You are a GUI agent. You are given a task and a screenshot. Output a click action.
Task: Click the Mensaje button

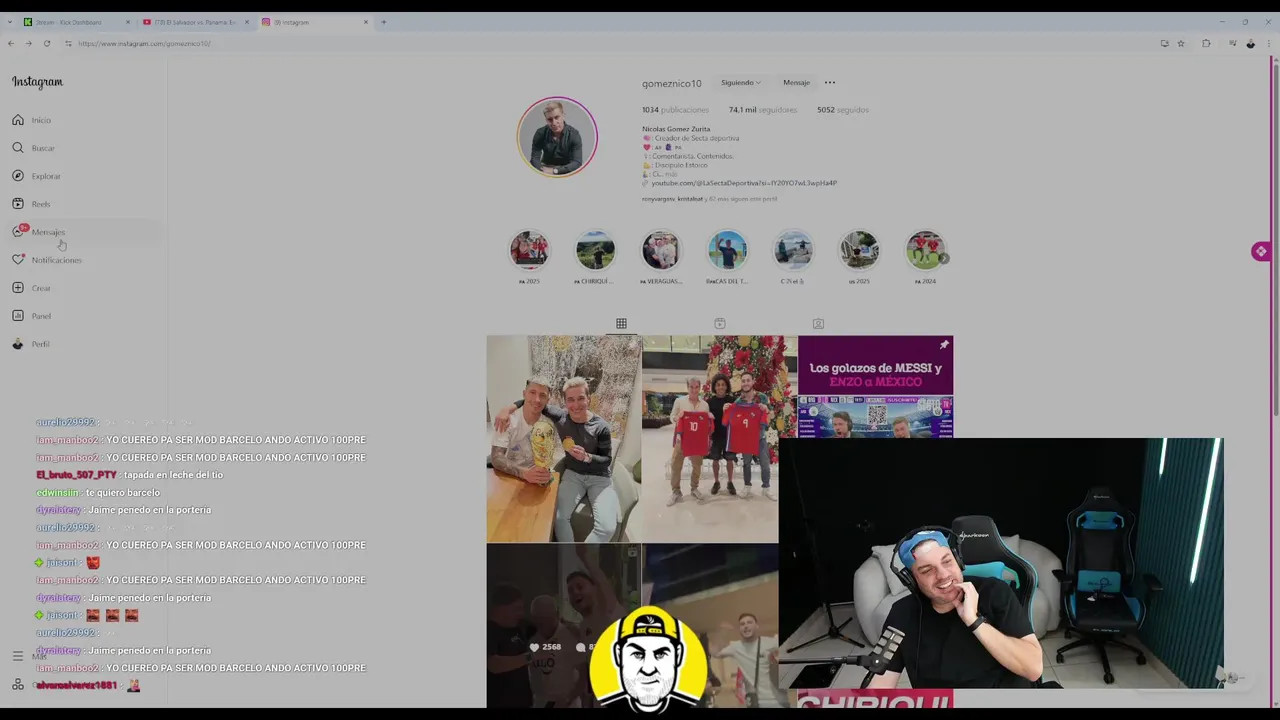click(796, 83)
